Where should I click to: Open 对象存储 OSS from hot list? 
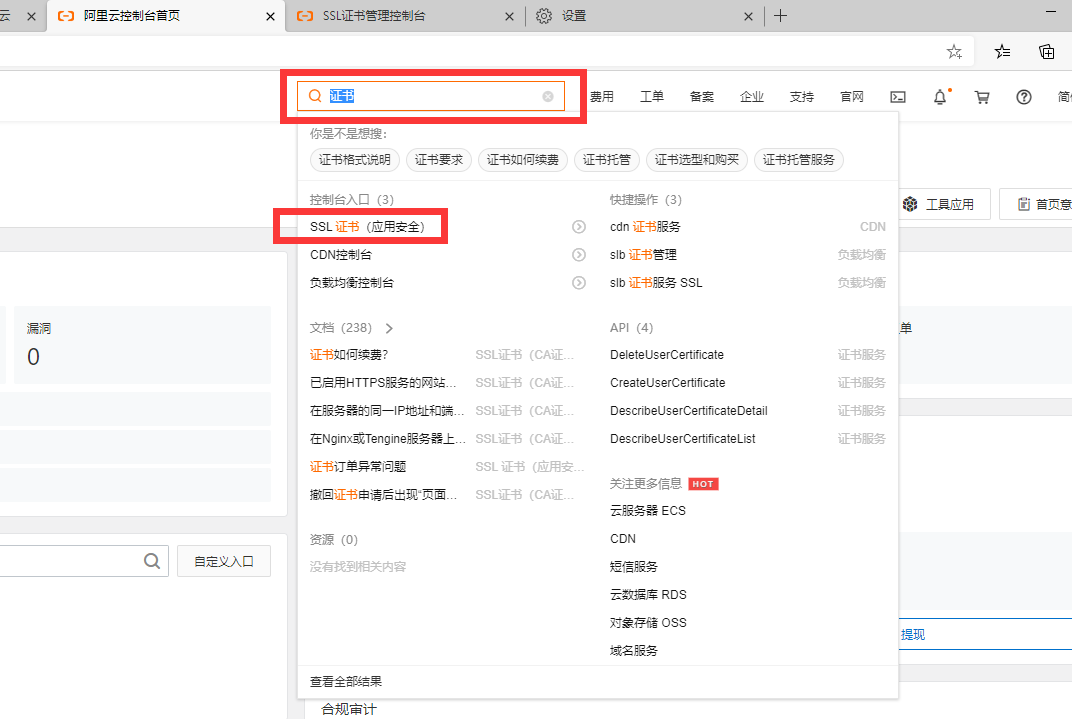(648, 623)
